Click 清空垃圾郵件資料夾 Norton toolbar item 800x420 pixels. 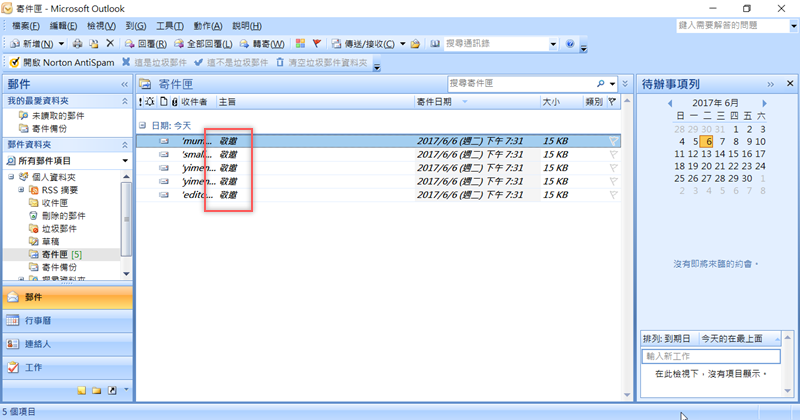pos(321,62)
